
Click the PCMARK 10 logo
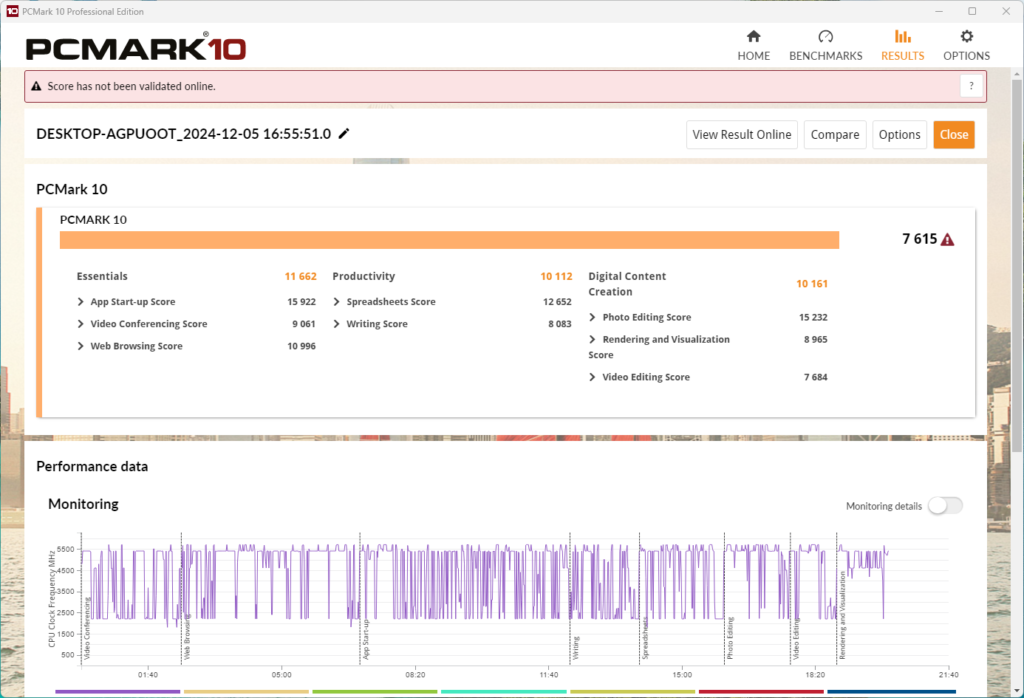click(136, 48)
